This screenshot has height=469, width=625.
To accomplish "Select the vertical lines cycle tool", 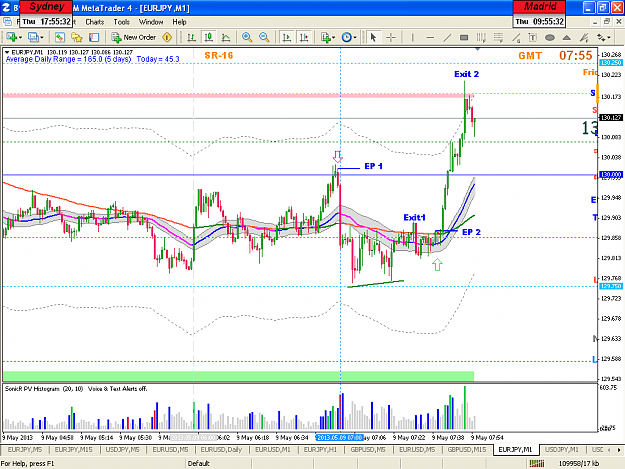I will point(481,37).
